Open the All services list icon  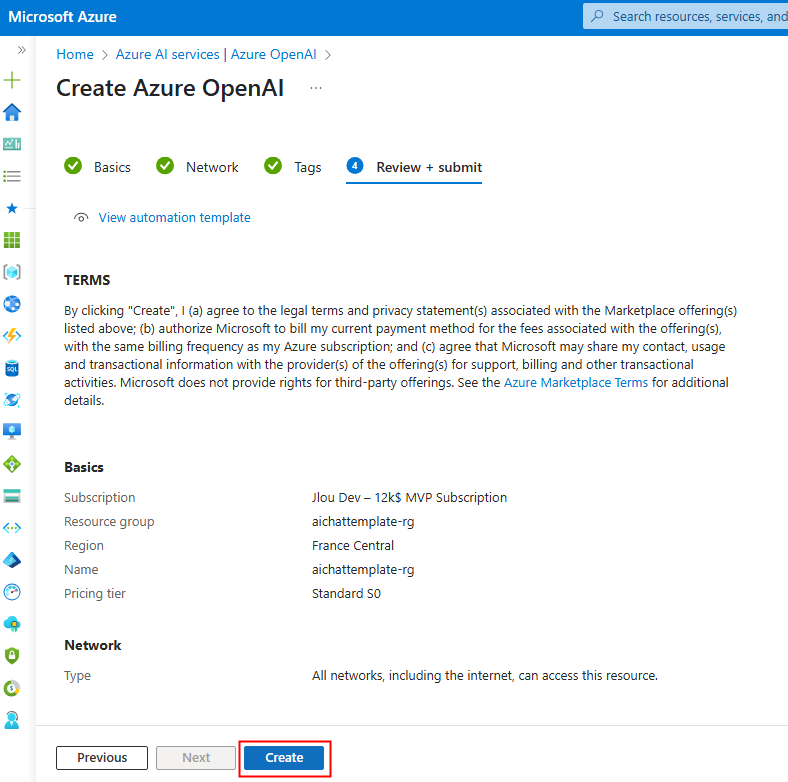click(x=12, y=176)
